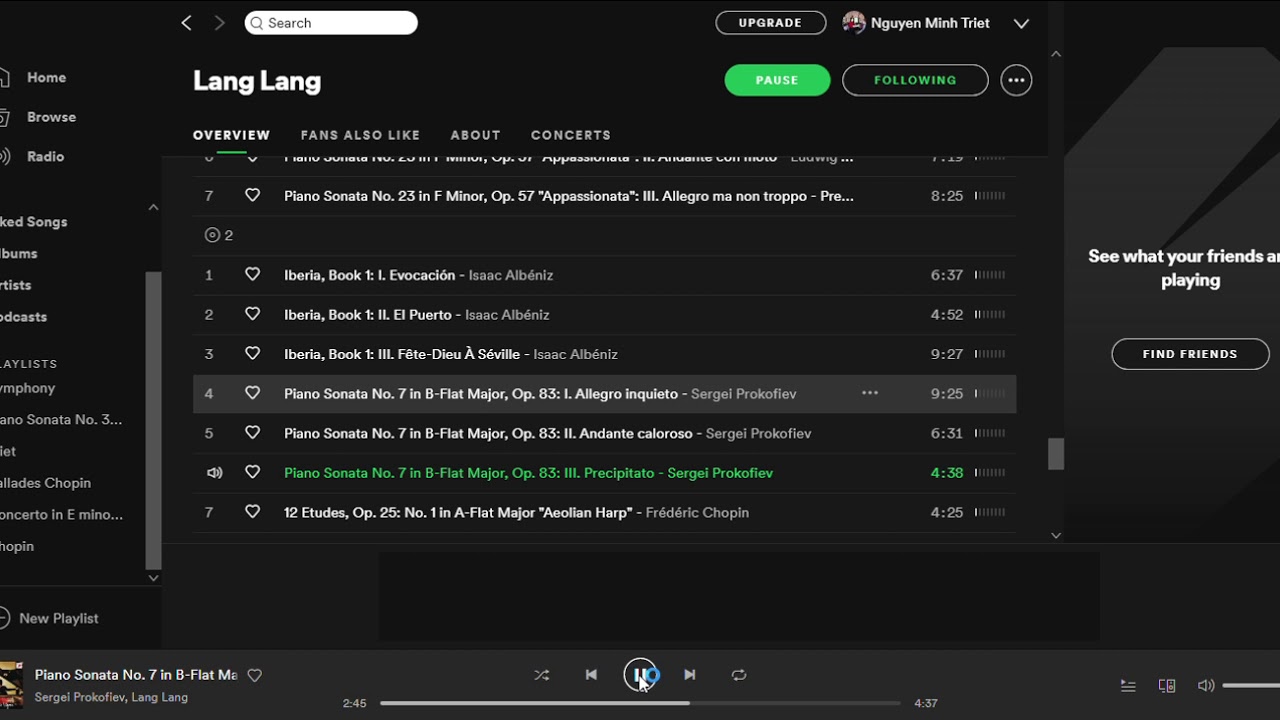Go back with the left arrow

[x=186, y=23]
